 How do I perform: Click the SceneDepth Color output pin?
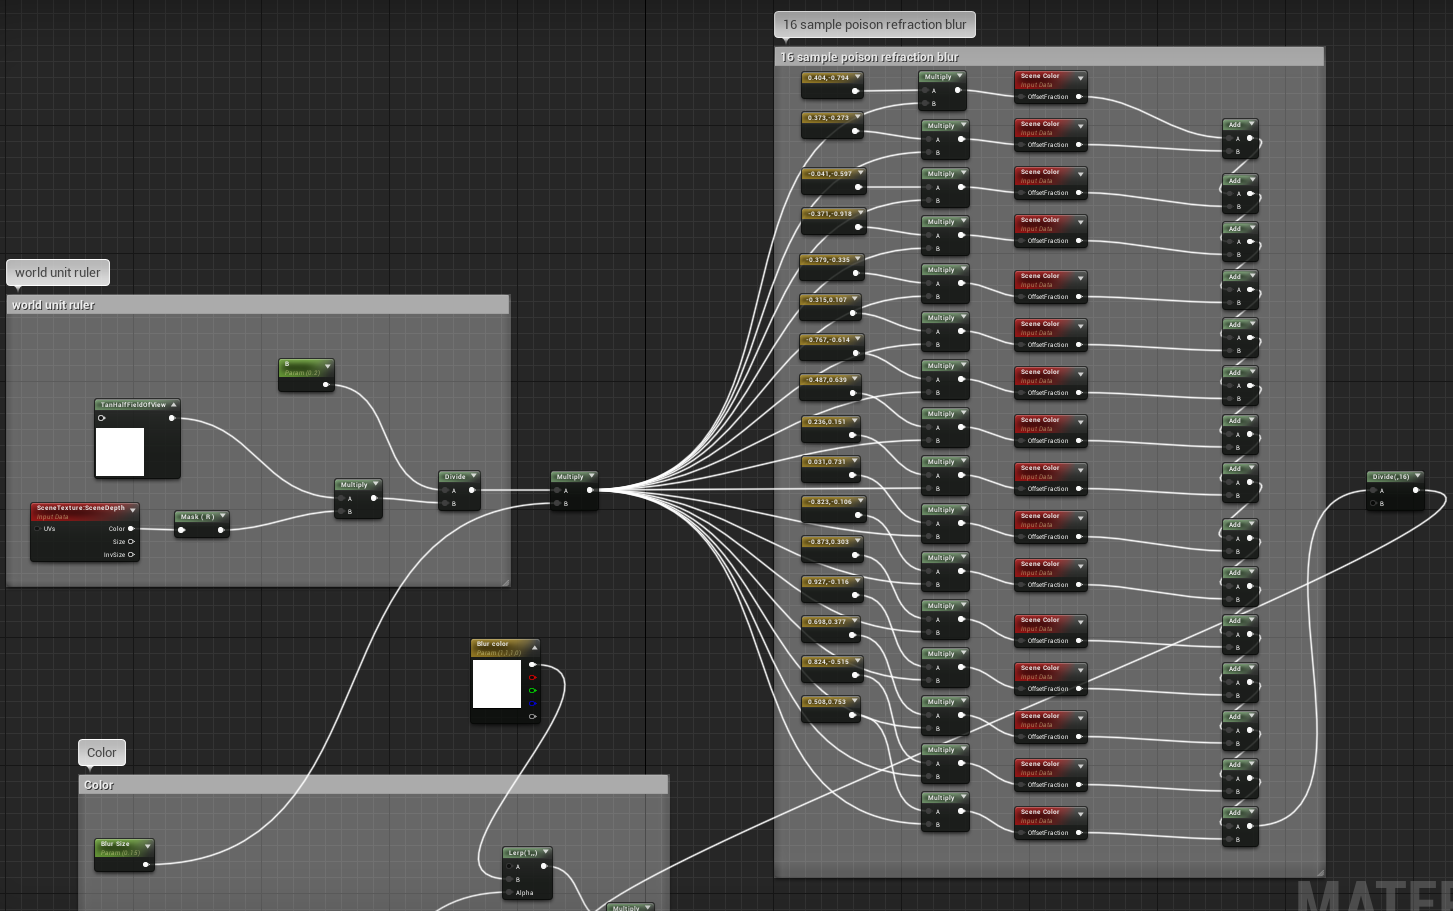point(131,529)
